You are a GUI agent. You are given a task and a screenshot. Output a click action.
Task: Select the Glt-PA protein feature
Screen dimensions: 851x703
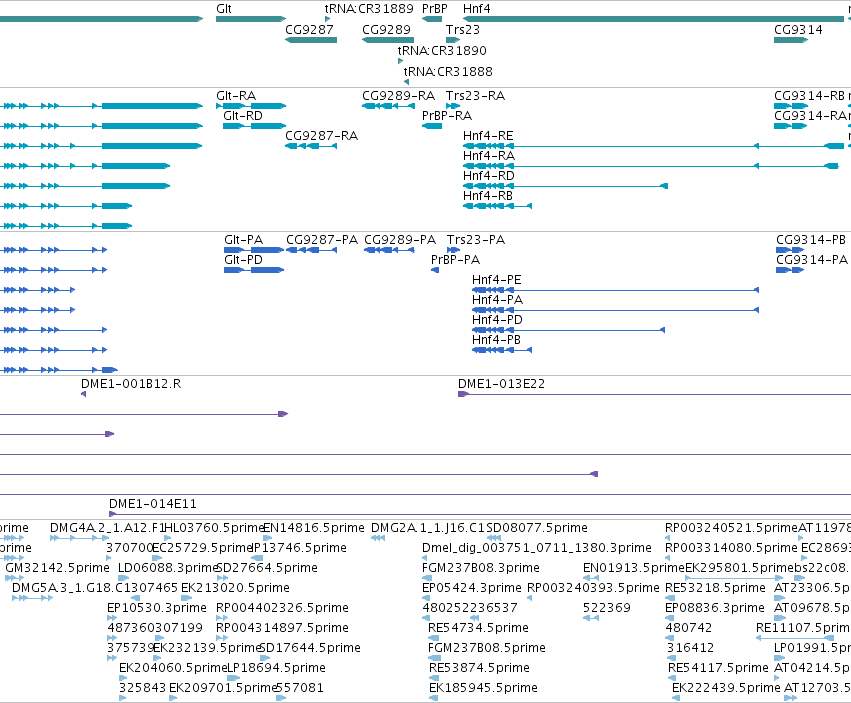coord(254,250)
